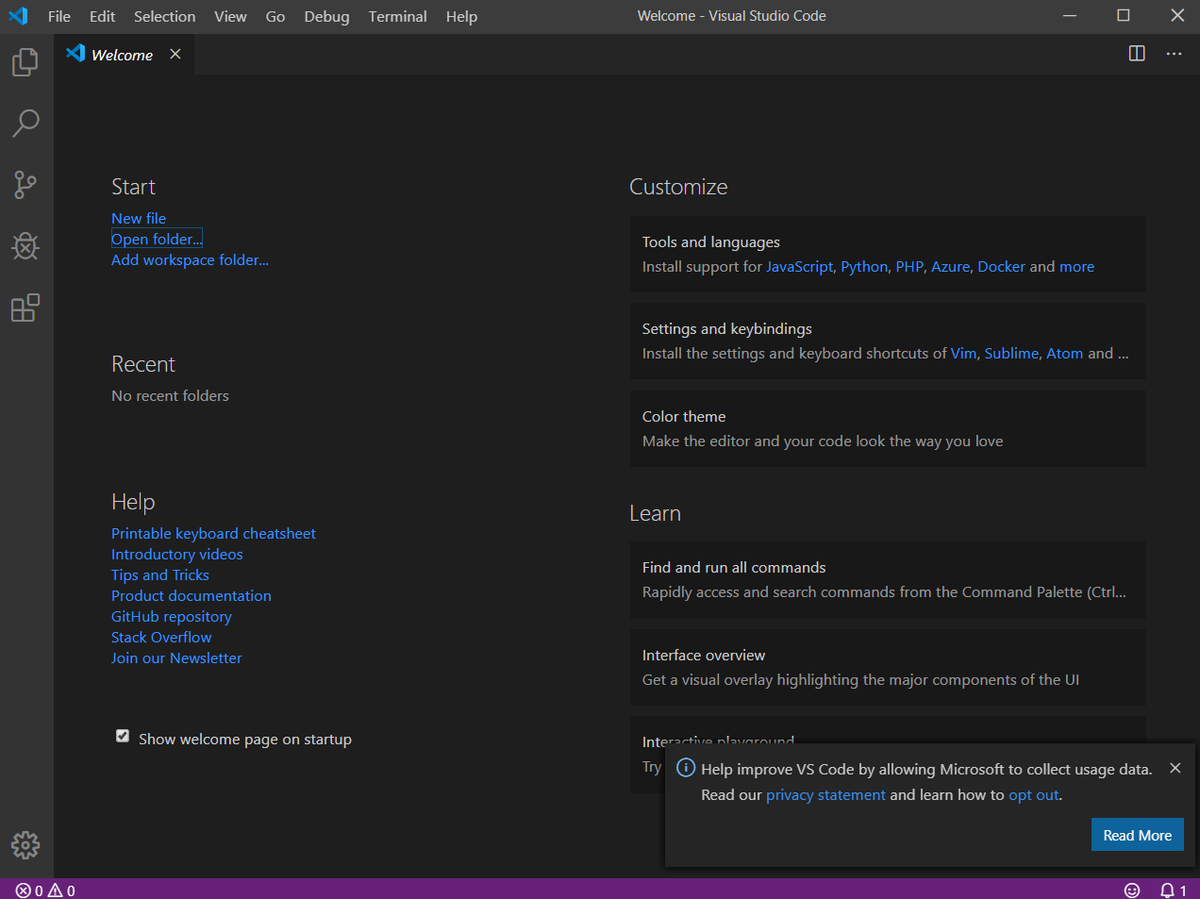
Task: Open the Help menu
Action: pos(461,16)
